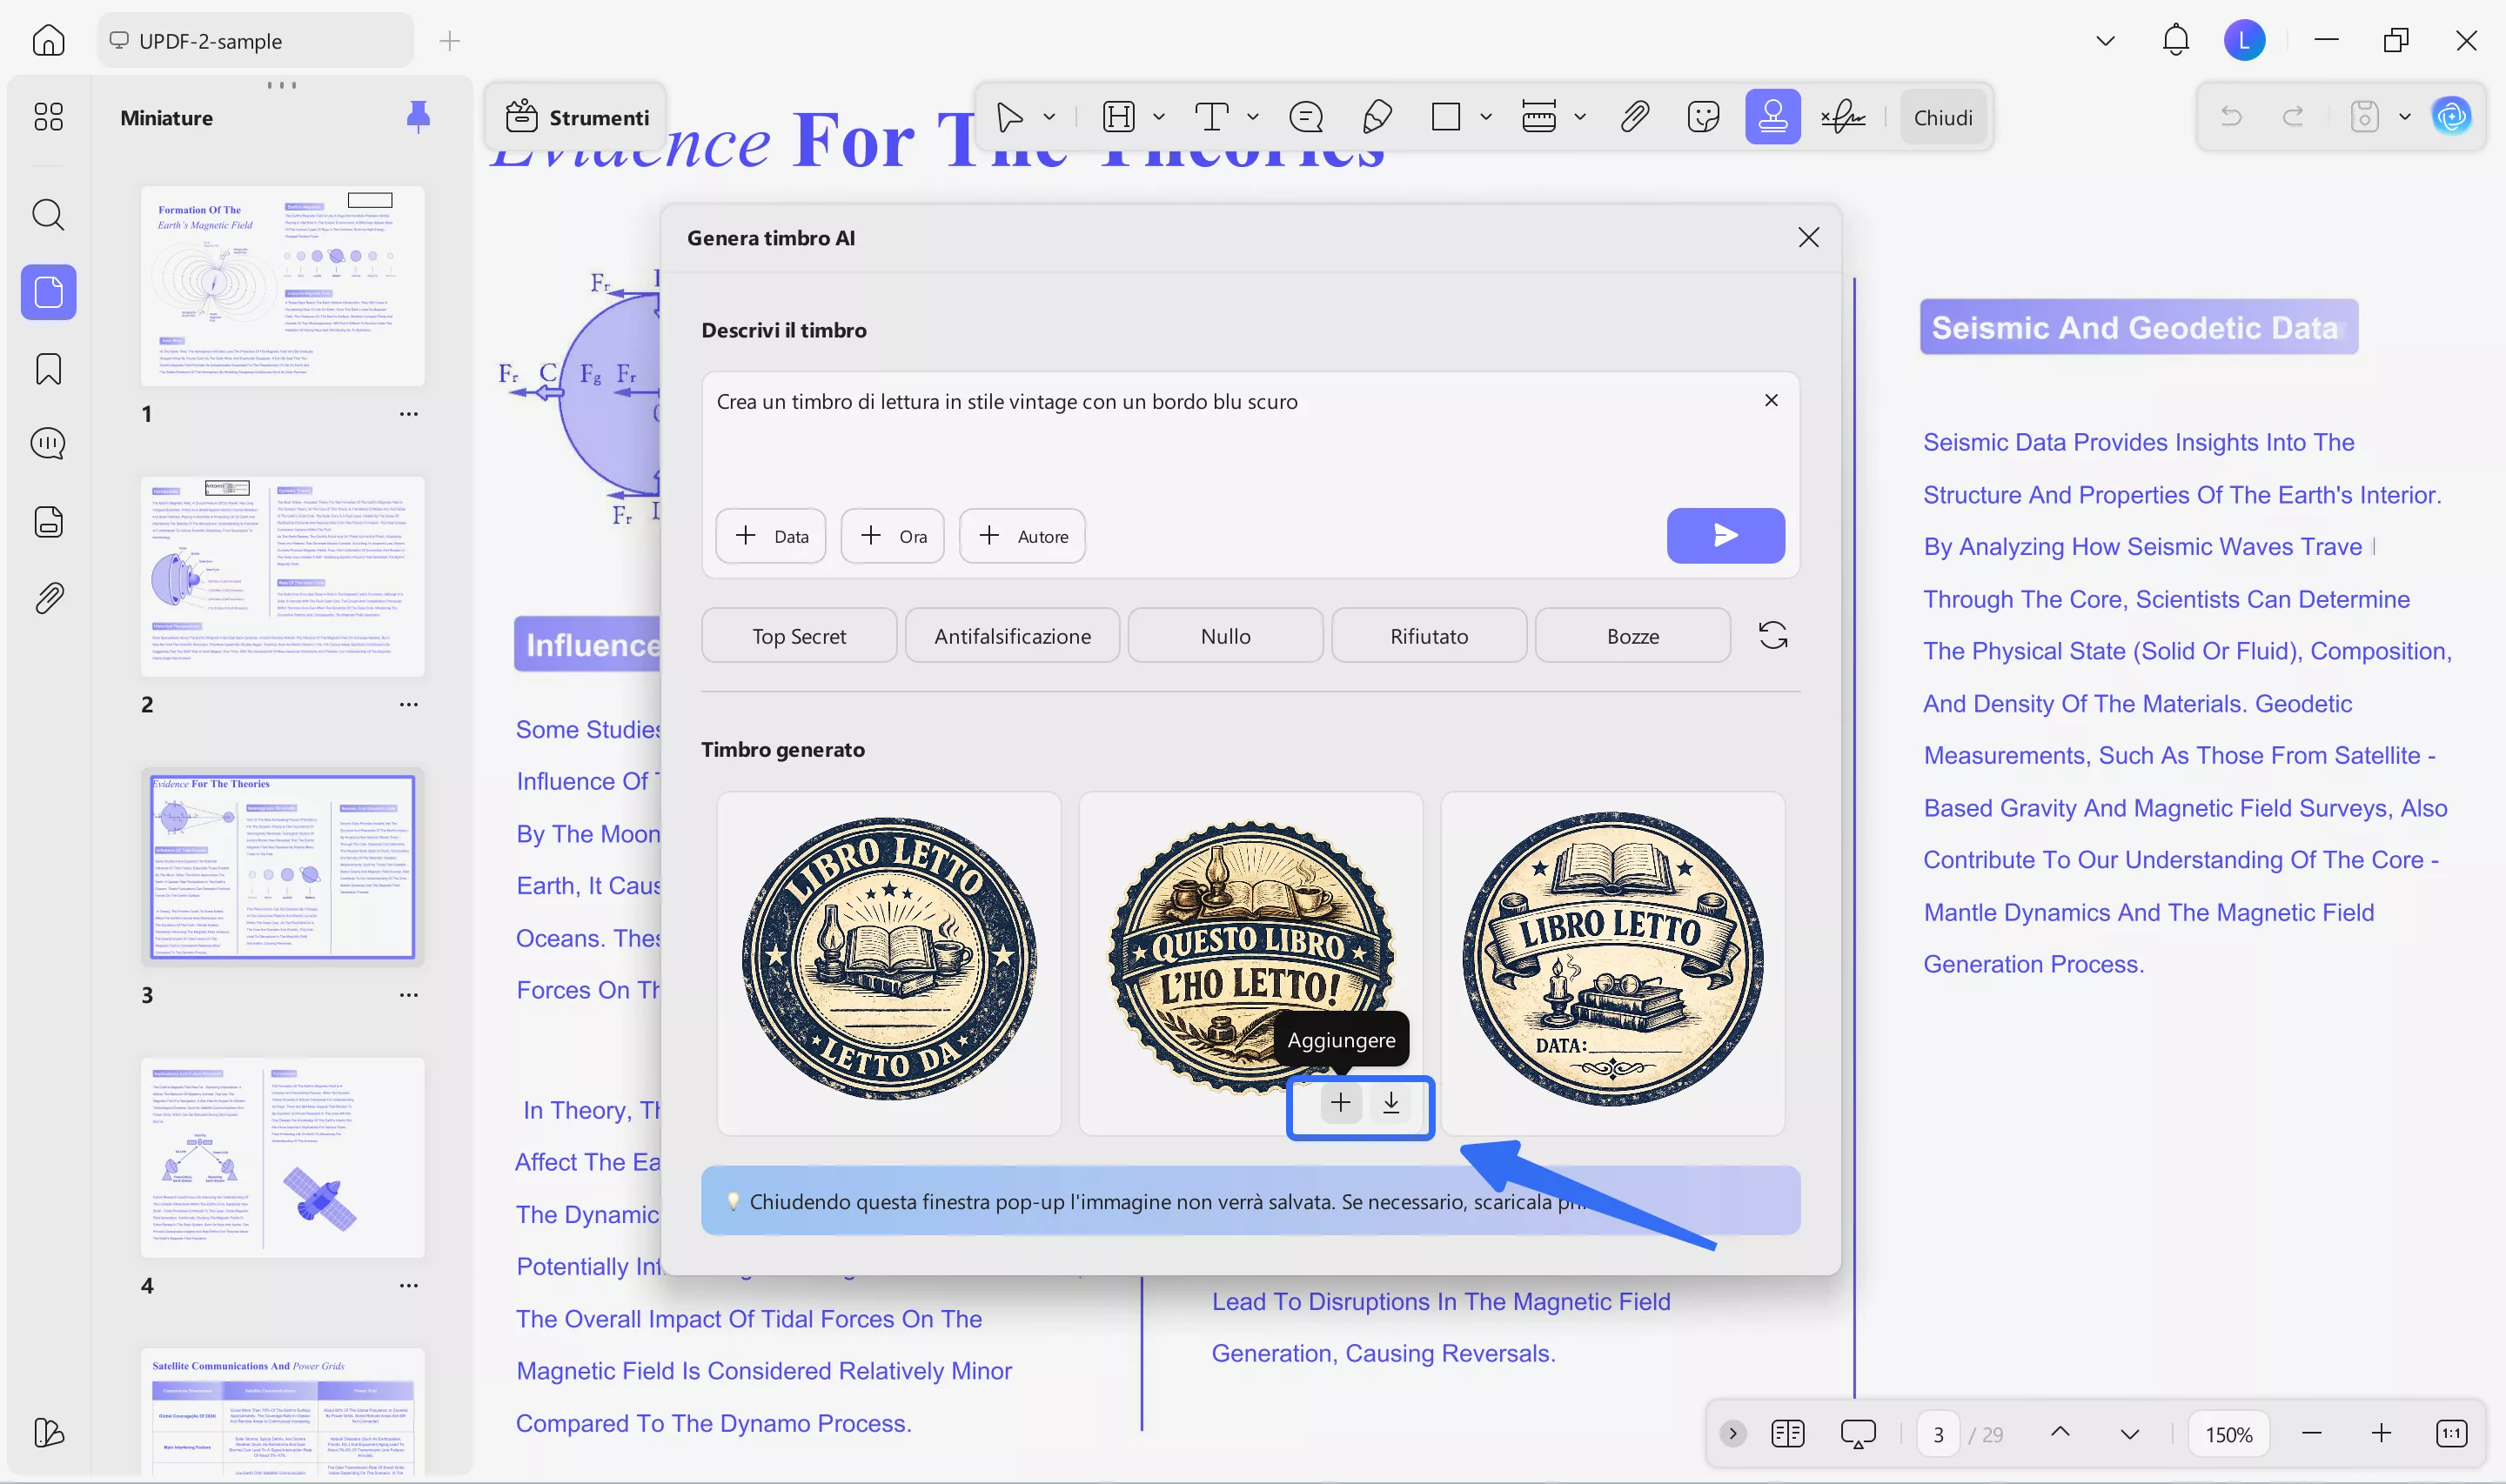Click zoom in to increase magnification
This screenshot has height=1484, width=2506.
[2381, 1433]
